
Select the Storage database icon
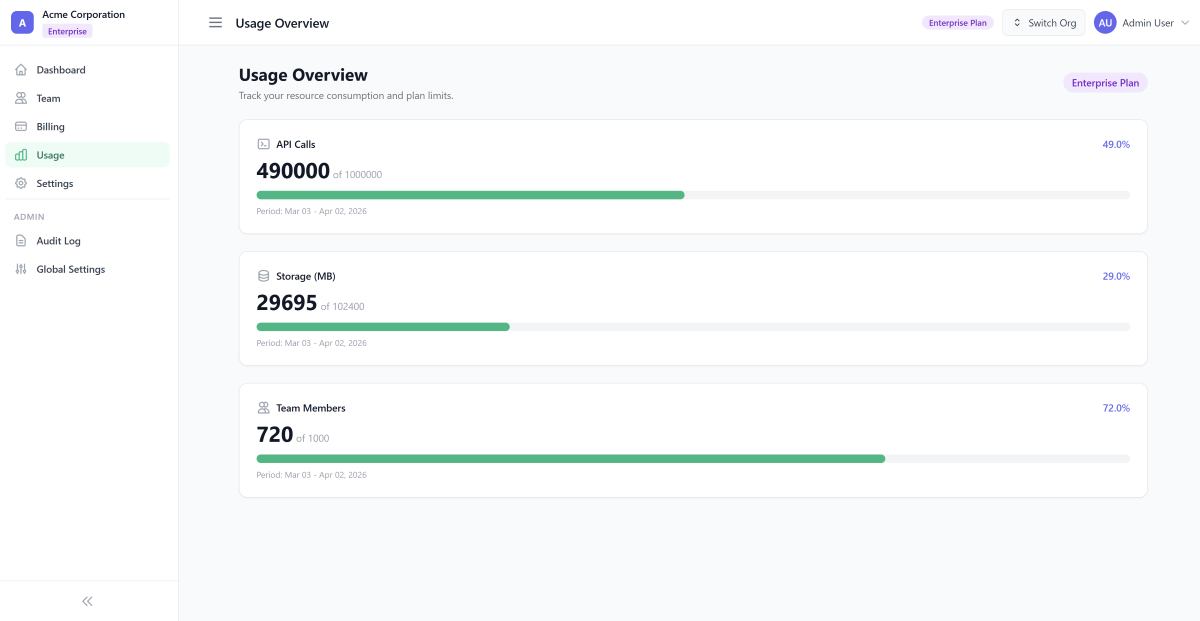(263, 275)
